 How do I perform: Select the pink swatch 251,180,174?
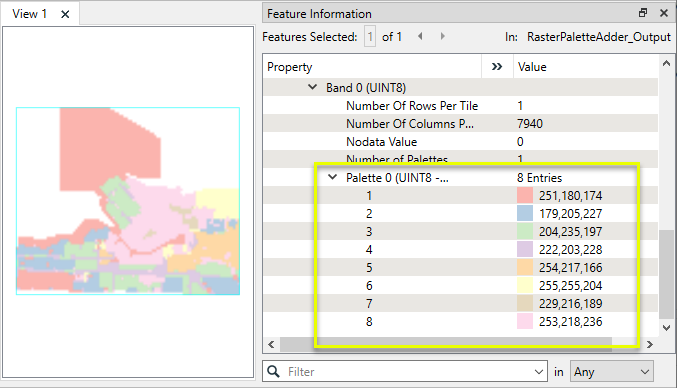pyautogui.click(x=525, y=196)
